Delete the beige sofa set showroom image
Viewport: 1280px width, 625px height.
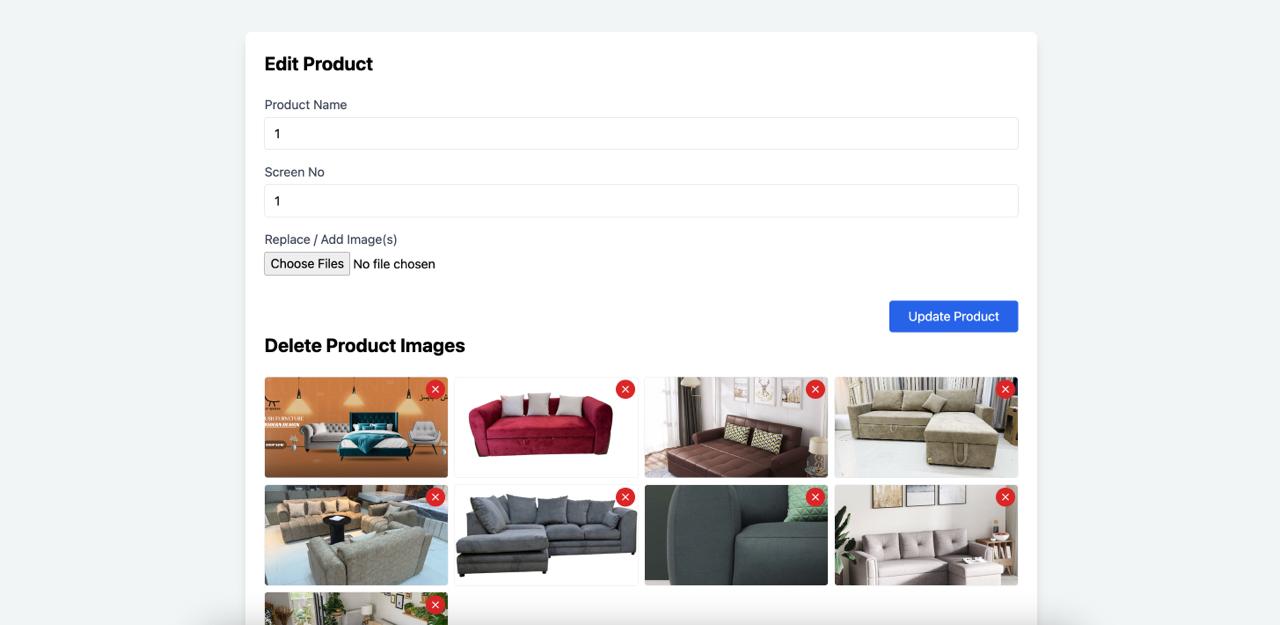click(435, 497)
